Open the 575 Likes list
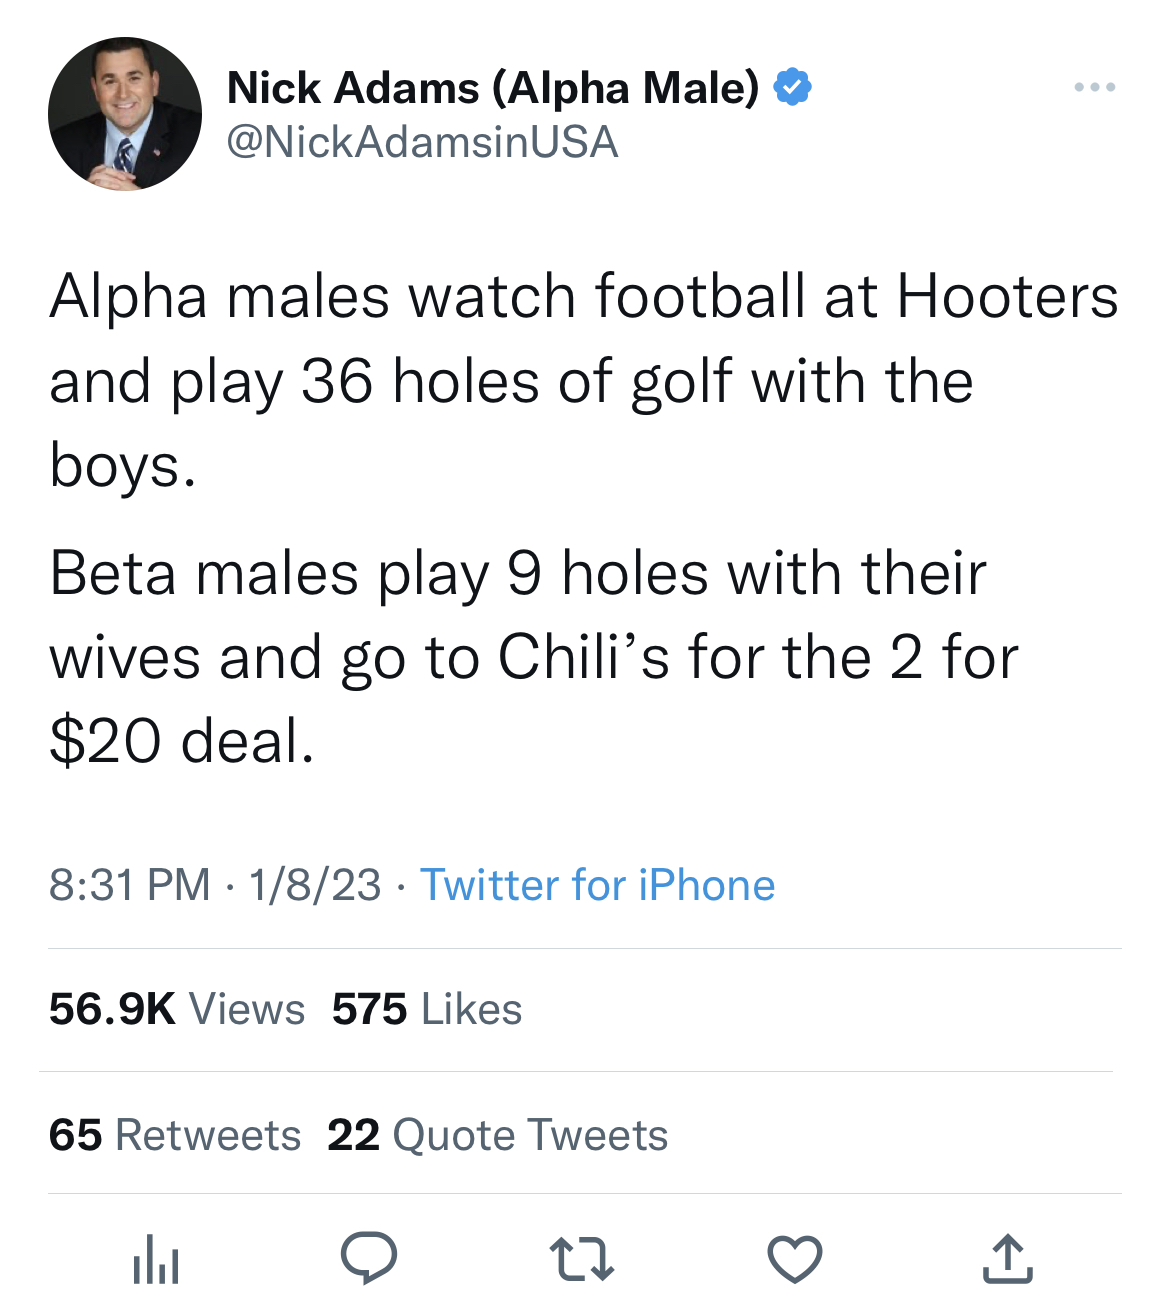The image size is (1170, 1298). coord(427,1009)
